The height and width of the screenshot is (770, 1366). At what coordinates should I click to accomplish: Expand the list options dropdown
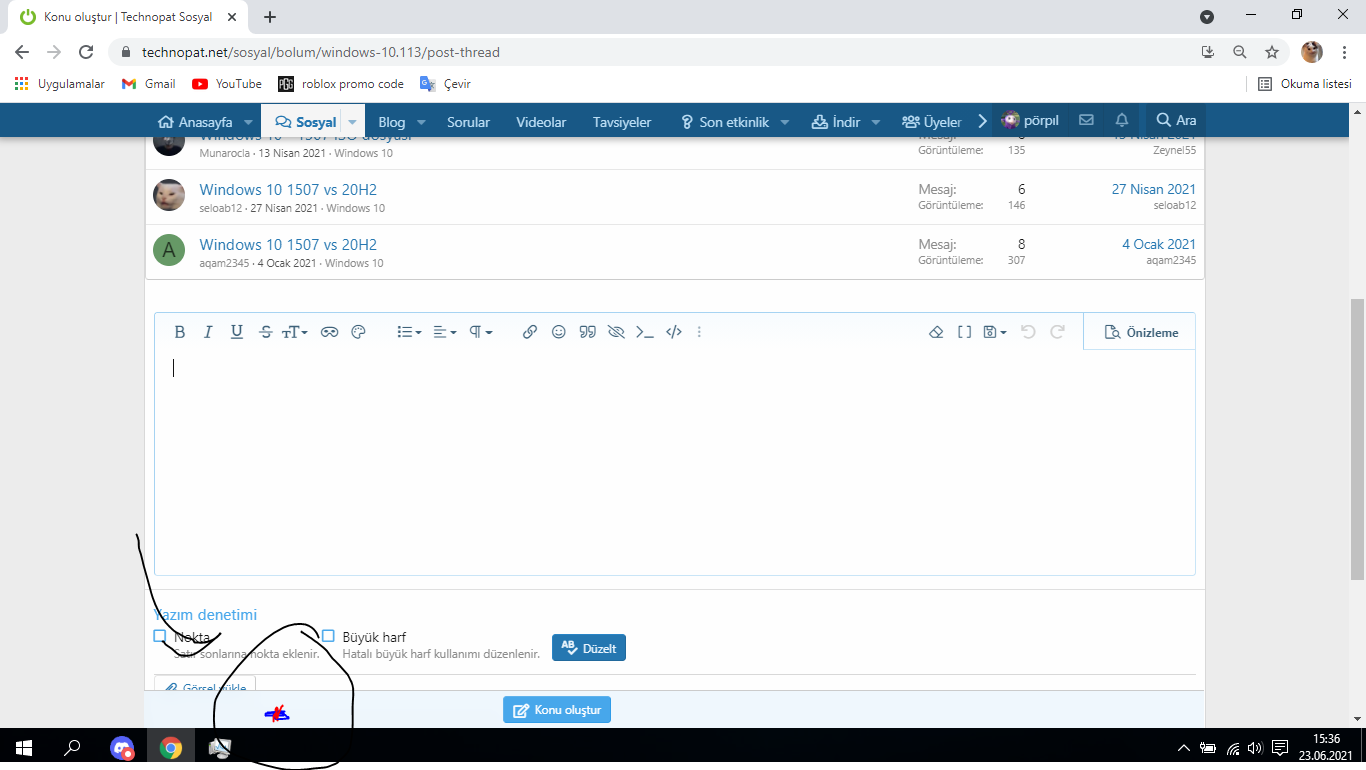(409, 332)
